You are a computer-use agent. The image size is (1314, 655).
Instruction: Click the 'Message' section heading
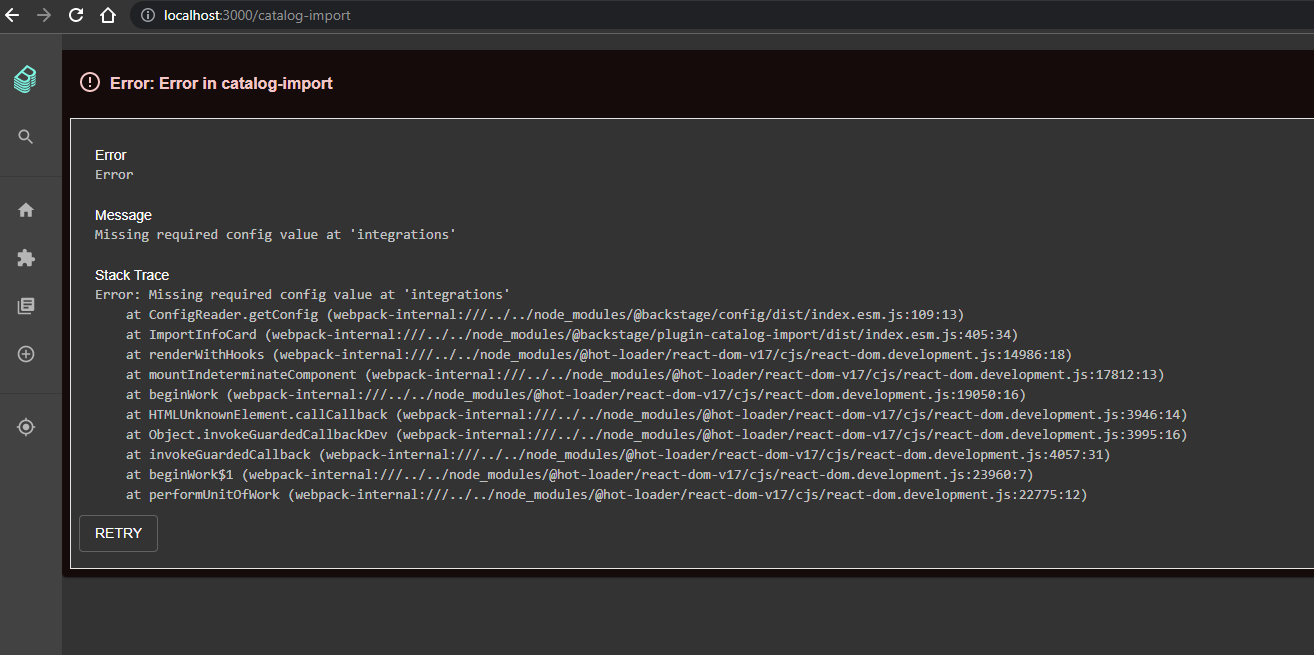click(x=123, y=214)
